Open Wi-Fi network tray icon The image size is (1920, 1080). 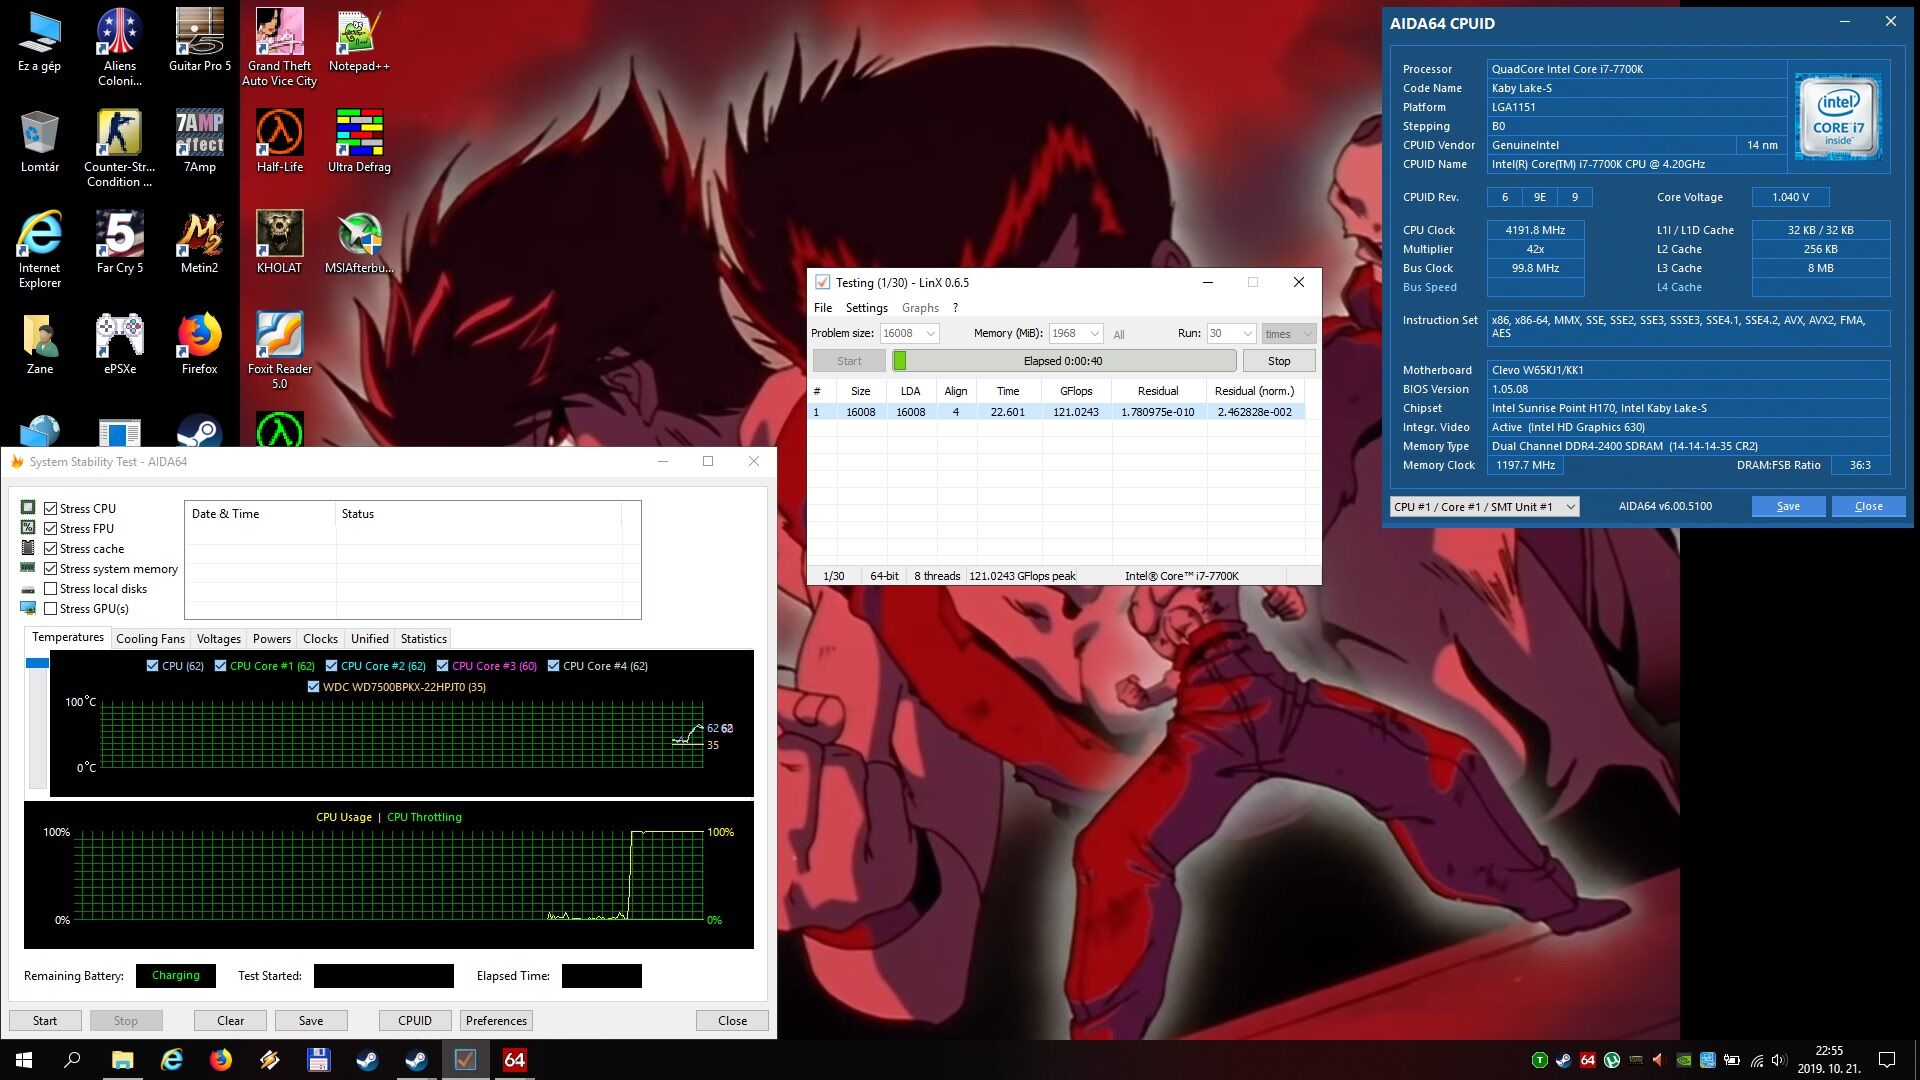(1756, 1060)
